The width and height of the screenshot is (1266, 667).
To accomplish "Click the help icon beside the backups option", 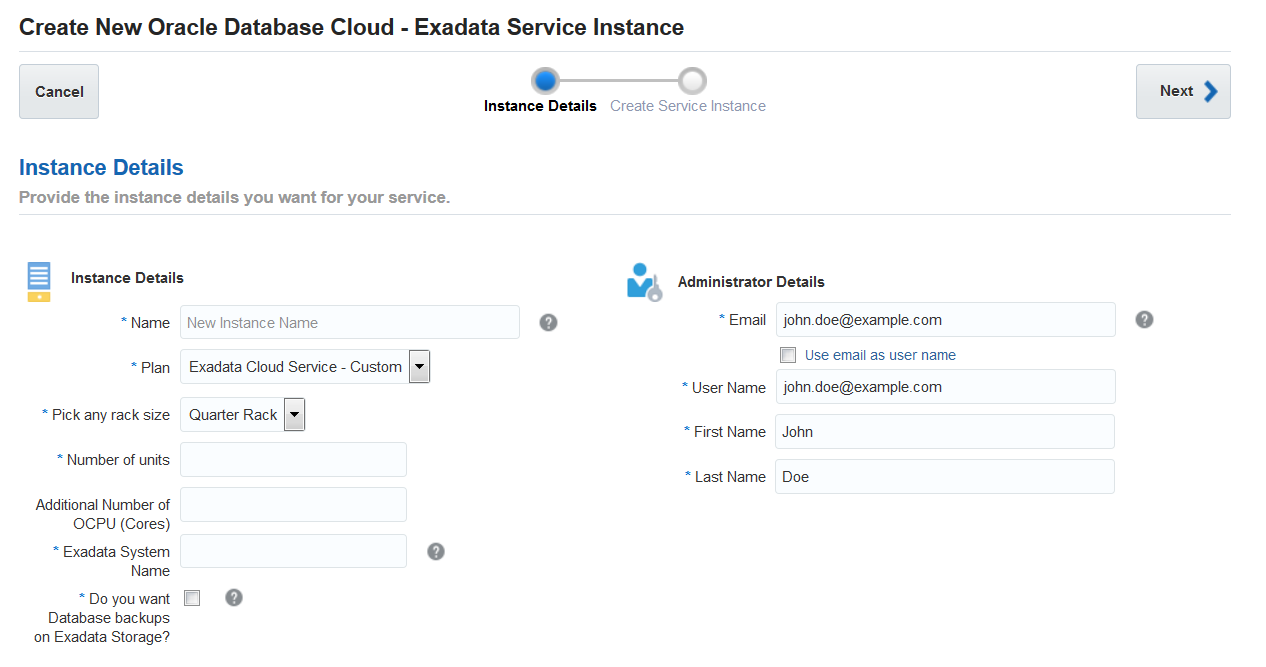I will (233, 597).
